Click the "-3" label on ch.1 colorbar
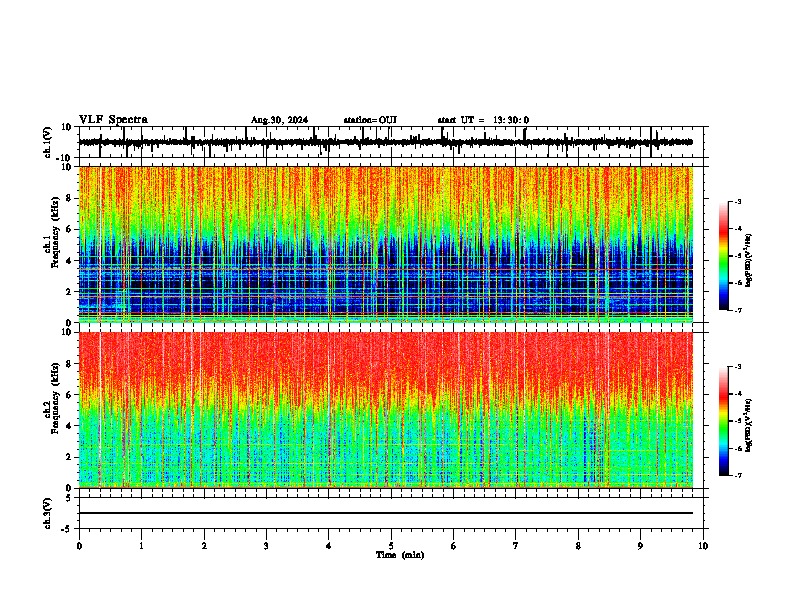 click(737, 202)
